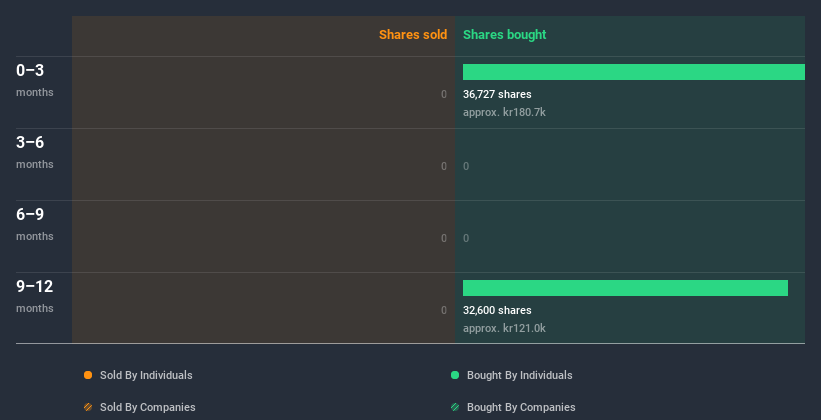
Task: Click shares sold zero in 0–3 months row
Action: (x=444, y=94)
